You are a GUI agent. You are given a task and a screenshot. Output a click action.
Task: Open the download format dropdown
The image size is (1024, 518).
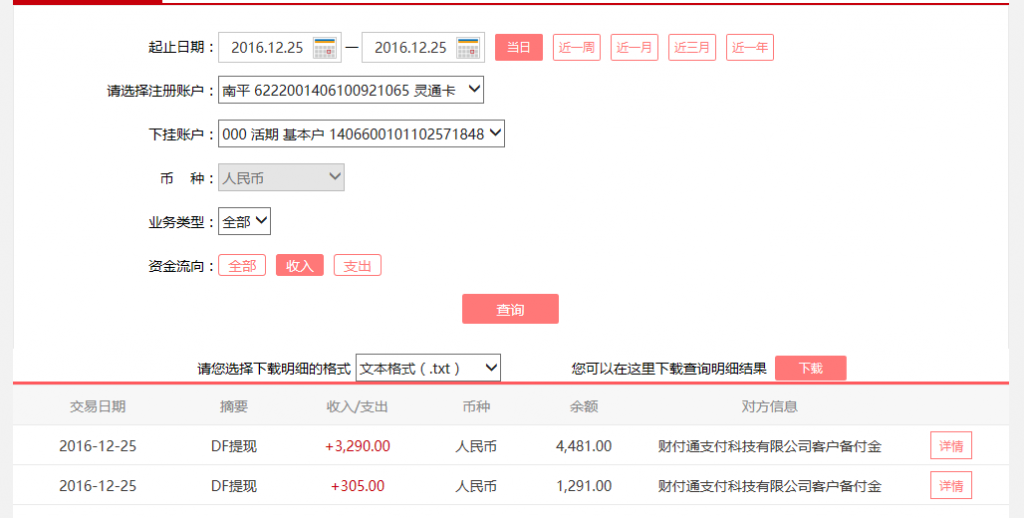click(428, 368)
